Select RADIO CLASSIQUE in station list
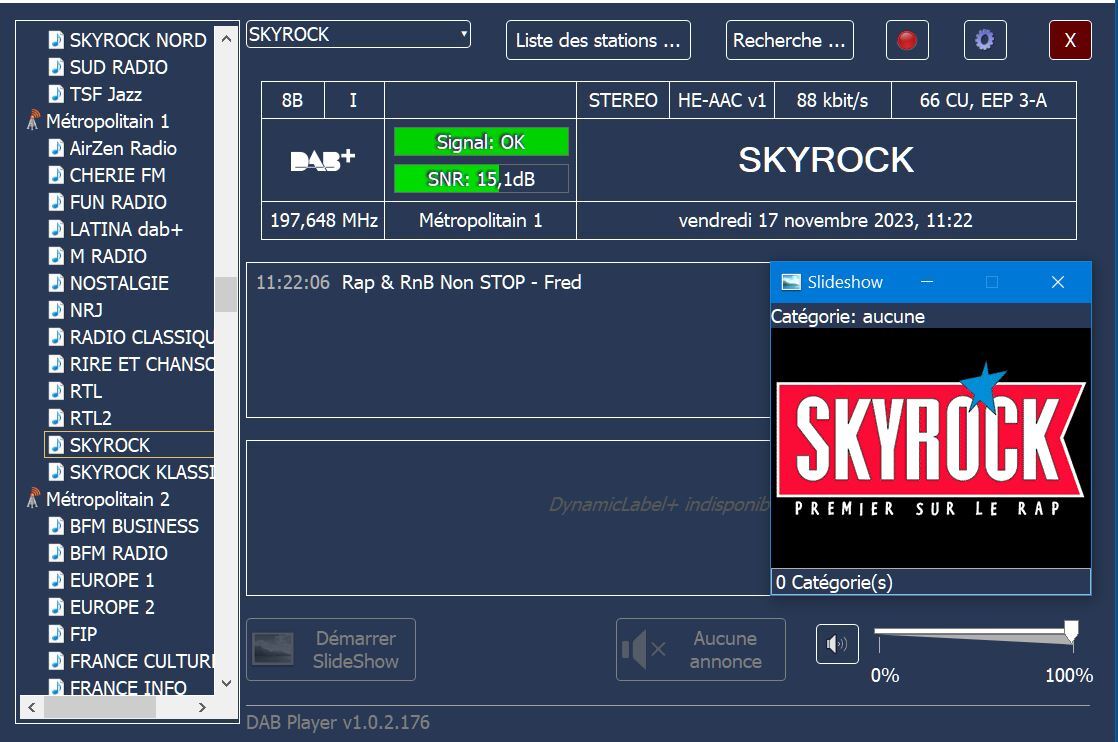Viewport: 1118px width, 742px height. pyautogui.click(x=141, y=336)
